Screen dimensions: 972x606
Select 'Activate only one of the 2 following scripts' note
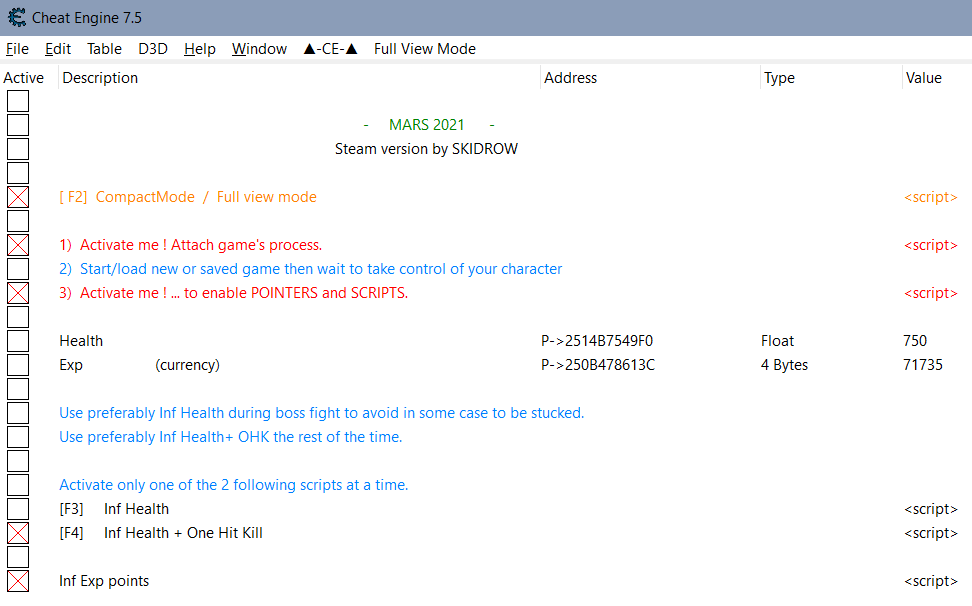pos(234,485)
